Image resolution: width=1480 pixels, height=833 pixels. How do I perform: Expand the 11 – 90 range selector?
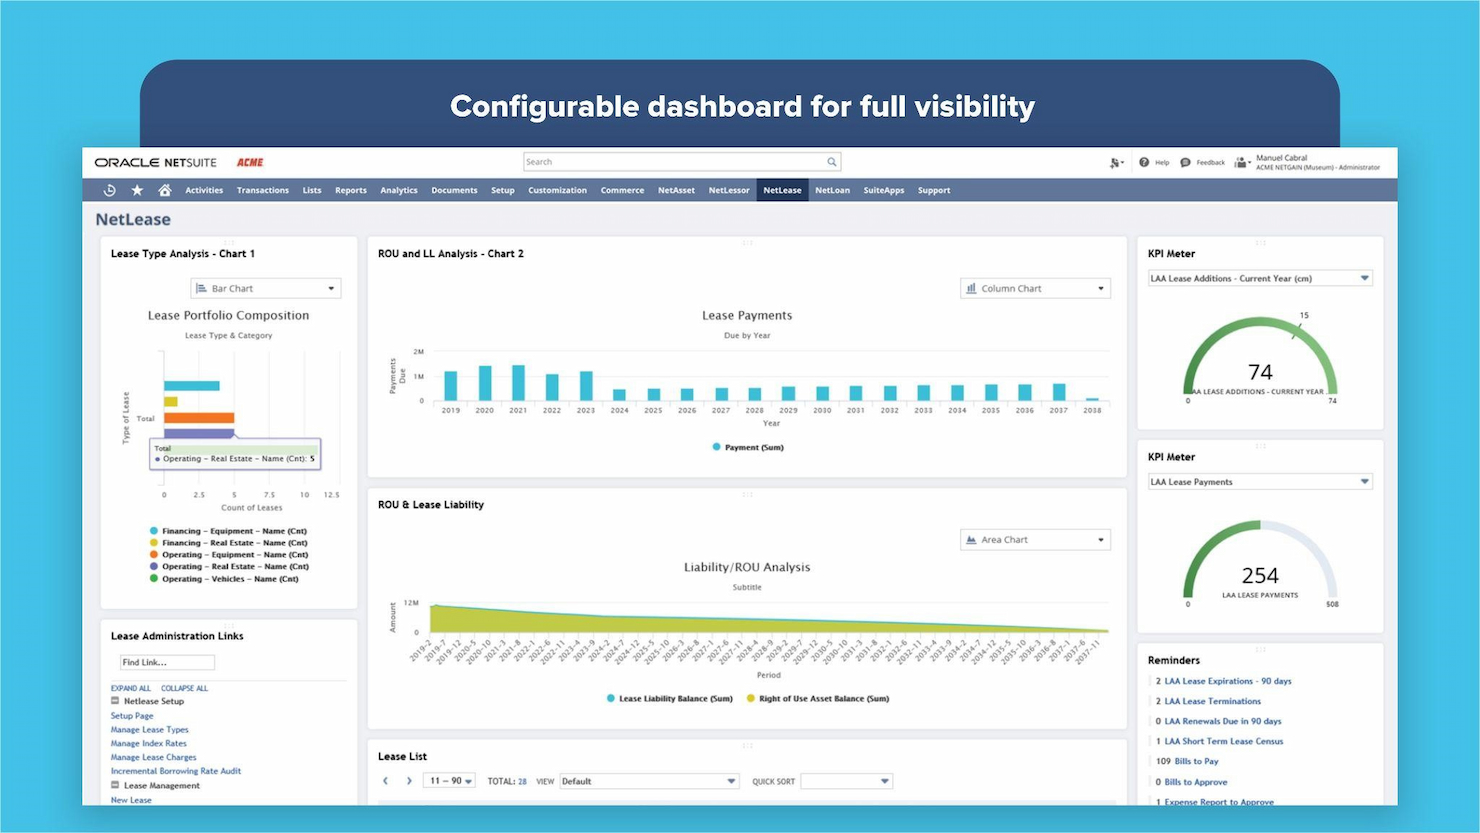(x=449, y=781)
